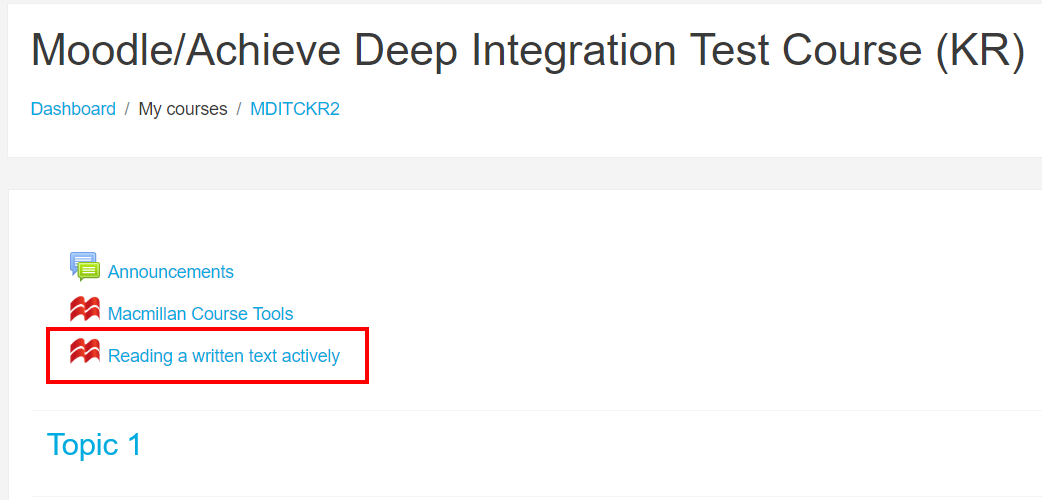
Task: Select My courses in the breadcrumb trail
Action: 183,109
